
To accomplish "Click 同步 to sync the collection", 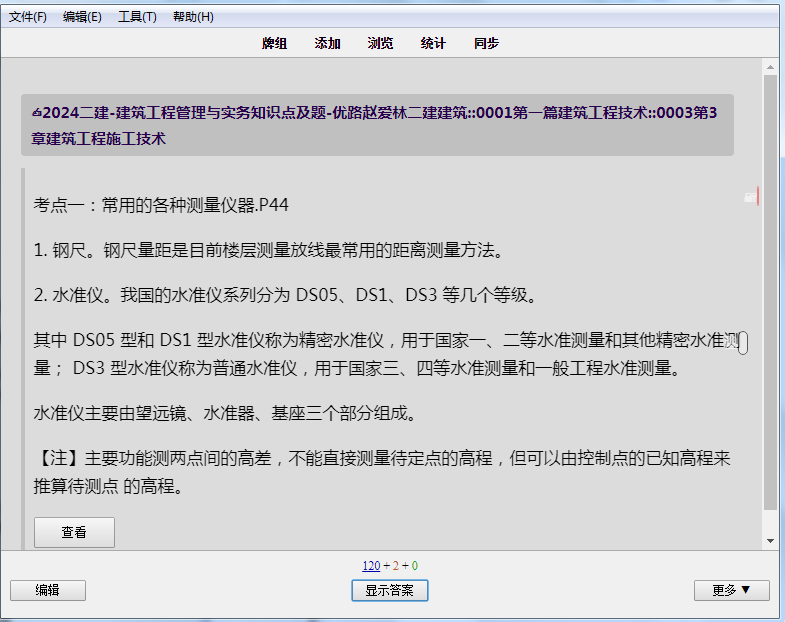I will tap(486, 44).
